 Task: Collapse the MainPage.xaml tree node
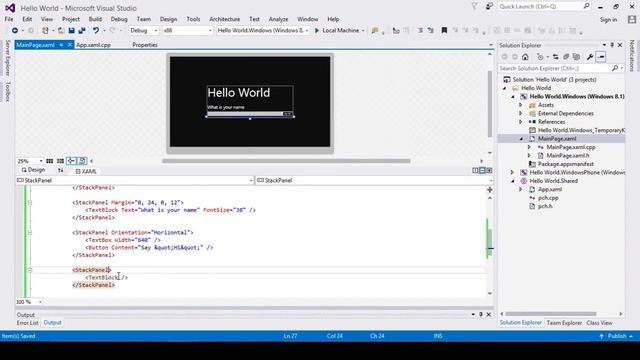click(x=521, y=139)
